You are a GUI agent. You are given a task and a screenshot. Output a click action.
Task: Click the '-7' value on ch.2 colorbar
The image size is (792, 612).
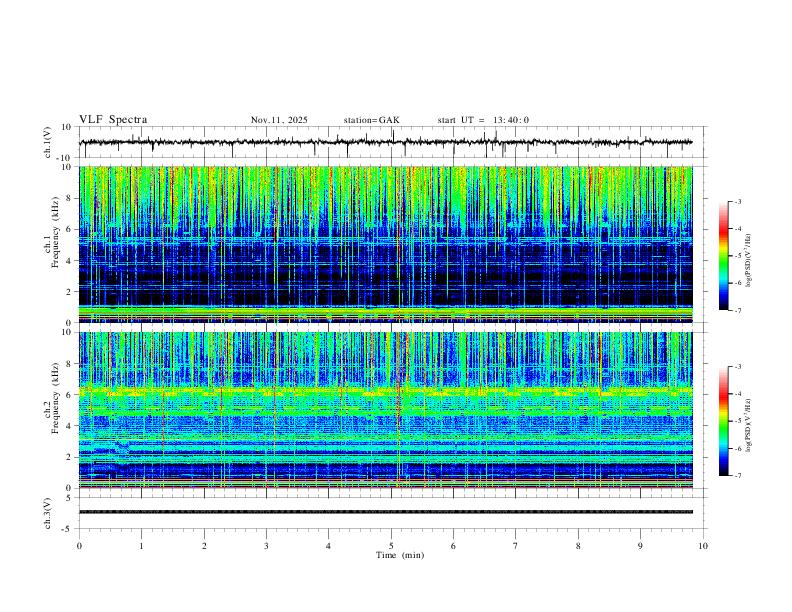click(737, 476)
